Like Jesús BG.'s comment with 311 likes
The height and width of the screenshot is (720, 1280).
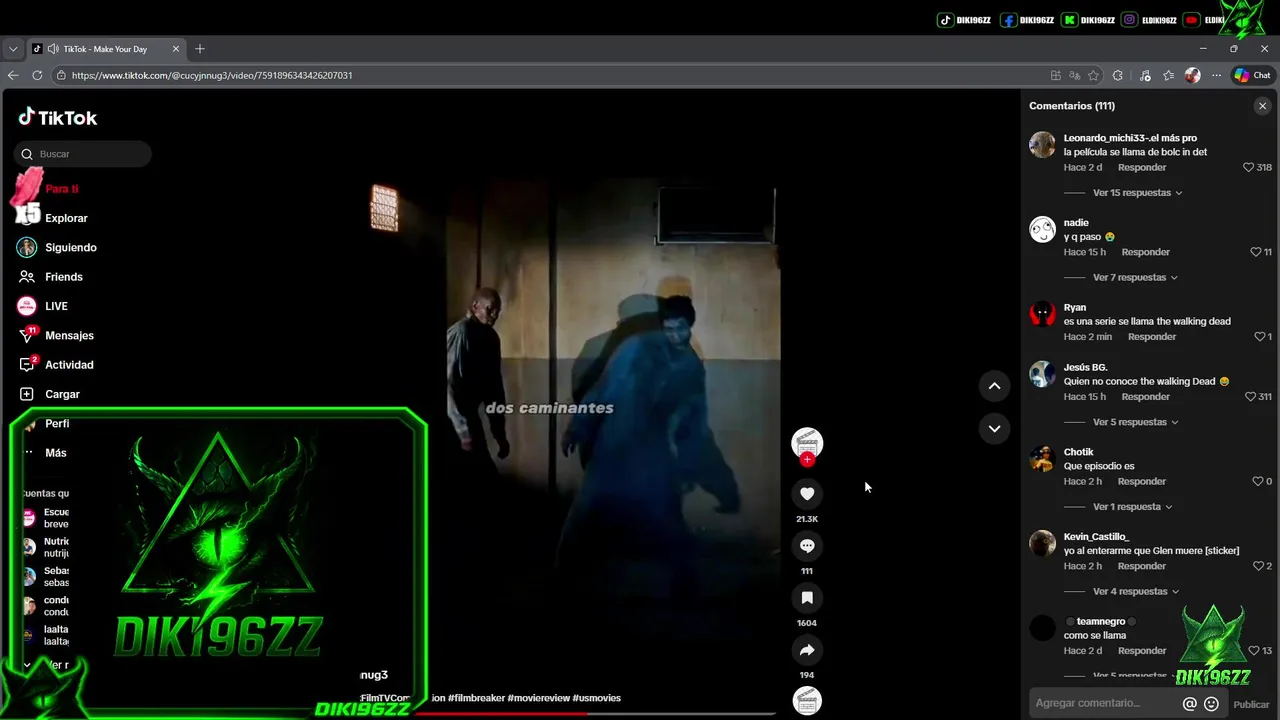[1250, 397]
